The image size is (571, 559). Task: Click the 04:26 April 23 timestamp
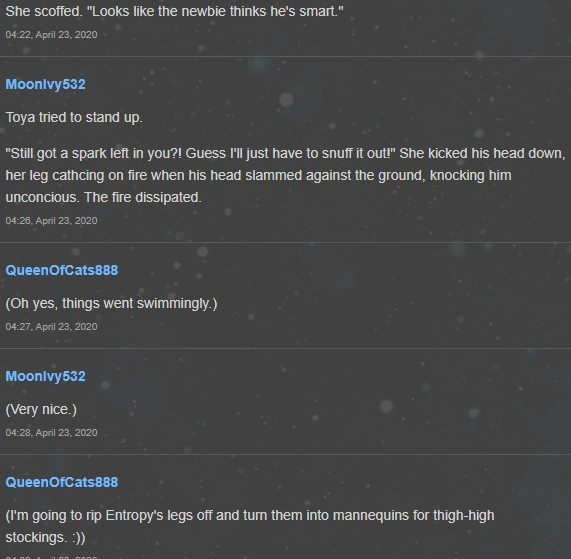point(51,221)
